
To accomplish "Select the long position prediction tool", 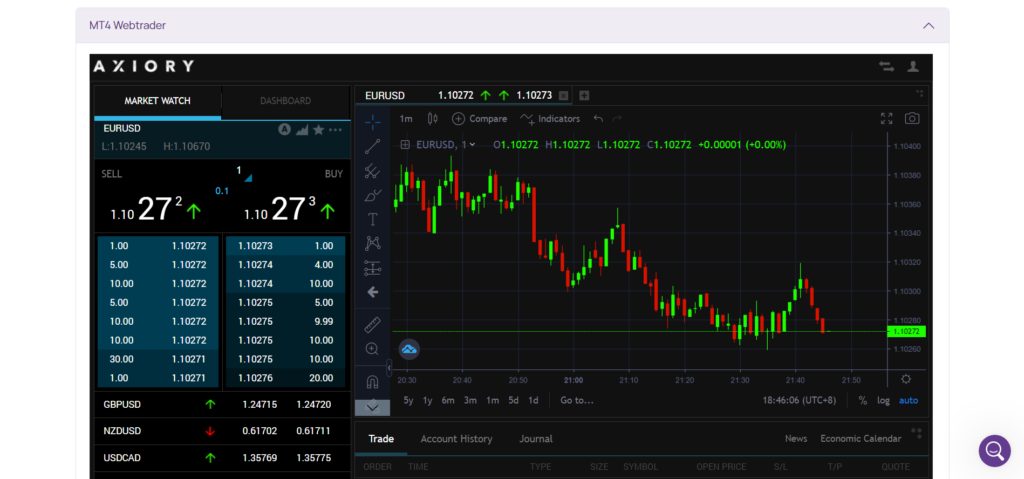I will click(373, 268).
